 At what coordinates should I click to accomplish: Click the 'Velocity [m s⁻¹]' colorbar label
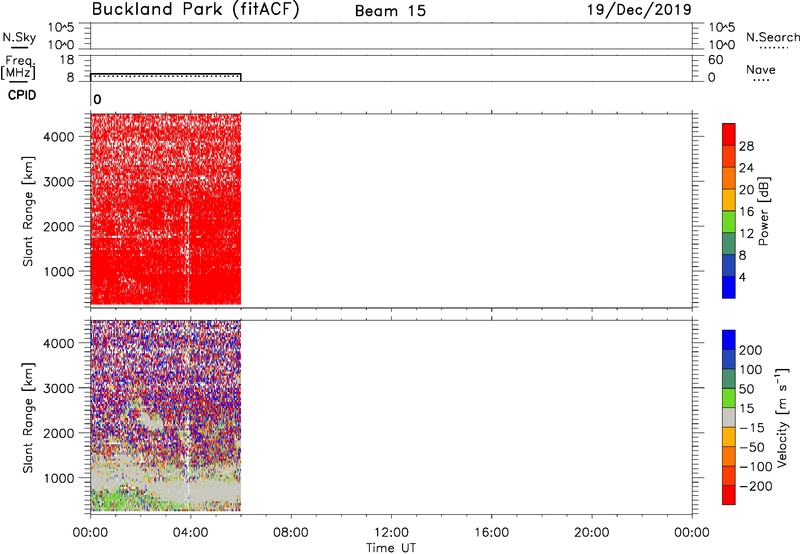(782, 417)
